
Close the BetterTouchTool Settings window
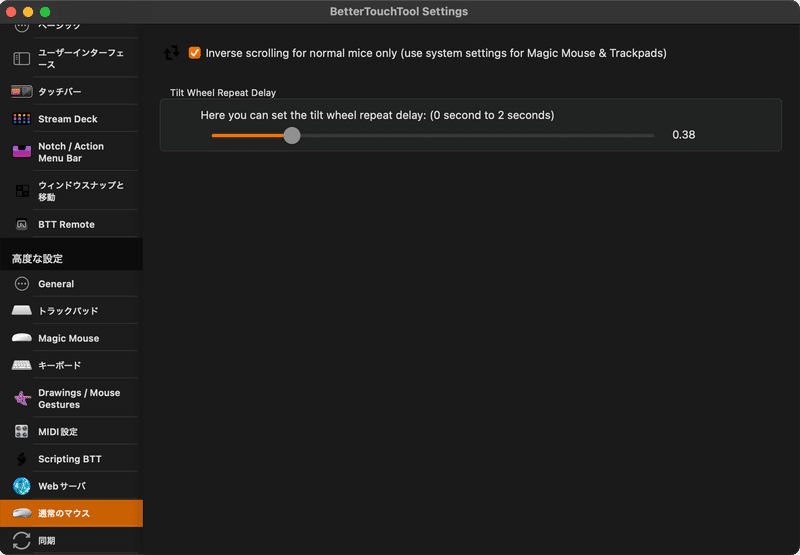tap(11, 11)
